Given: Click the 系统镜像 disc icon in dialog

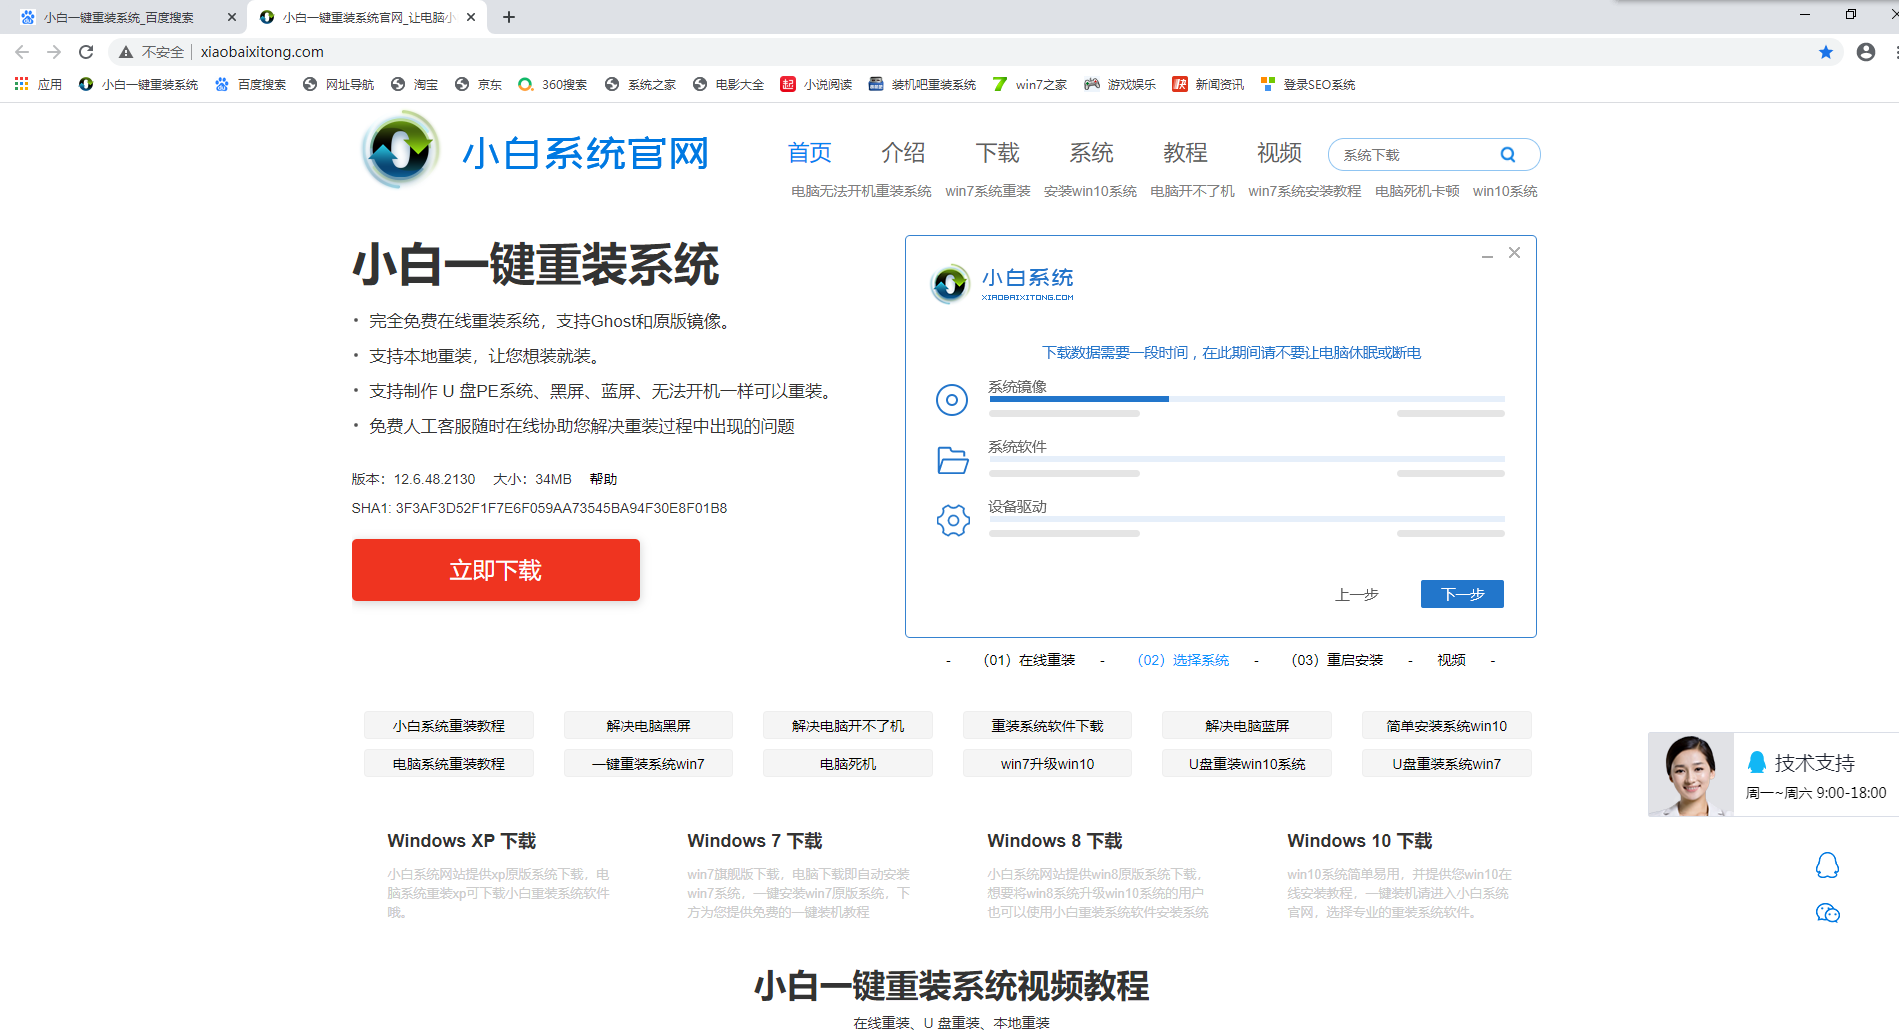Looking at the screenshot, I should [951, 400].
